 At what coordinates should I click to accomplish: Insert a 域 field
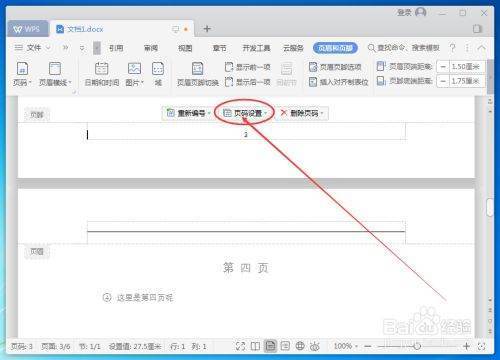point(158,74)
